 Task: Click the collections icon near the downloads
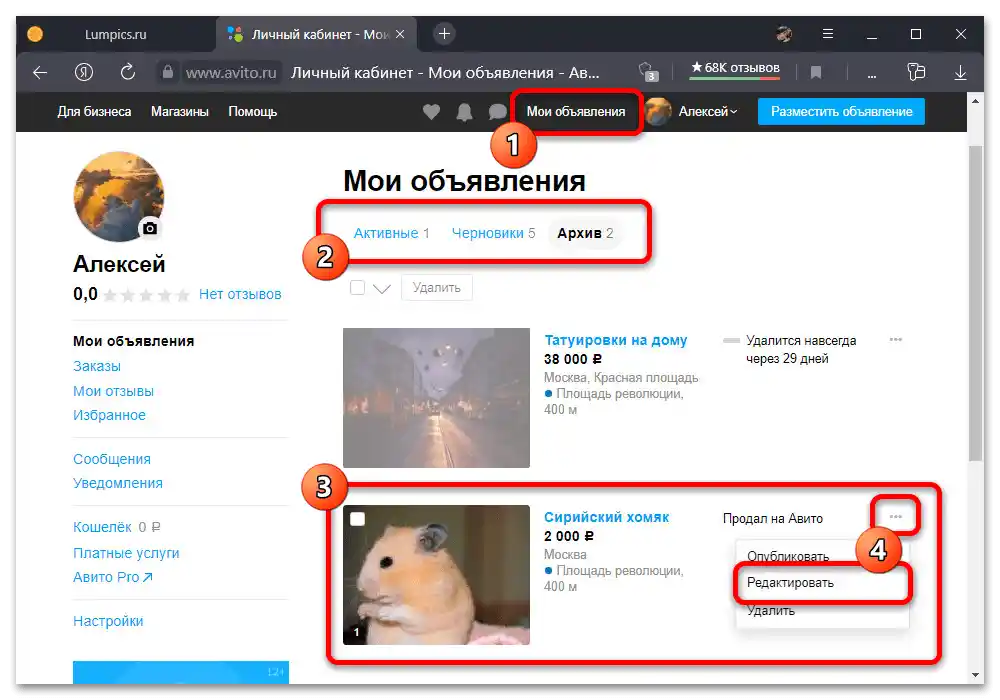[916, 72]
